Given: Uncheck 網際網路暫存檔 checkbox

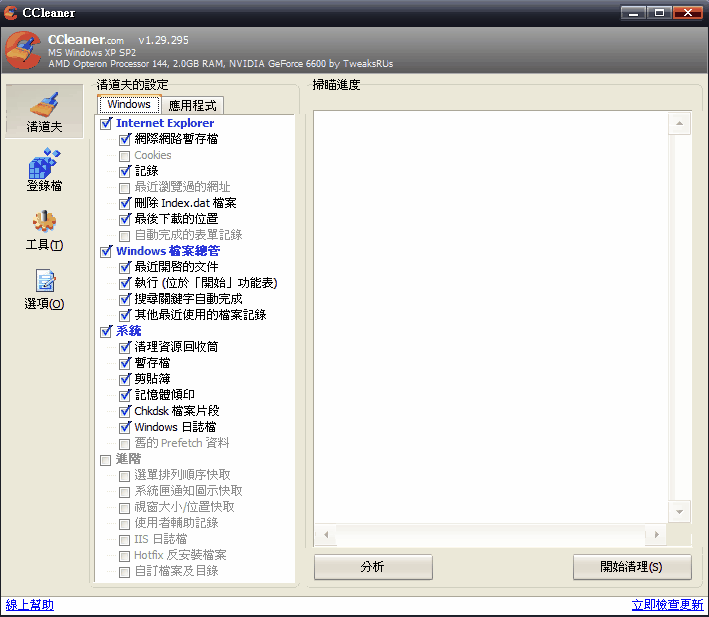Looking at the screenshot, I should tap(125, 139).
